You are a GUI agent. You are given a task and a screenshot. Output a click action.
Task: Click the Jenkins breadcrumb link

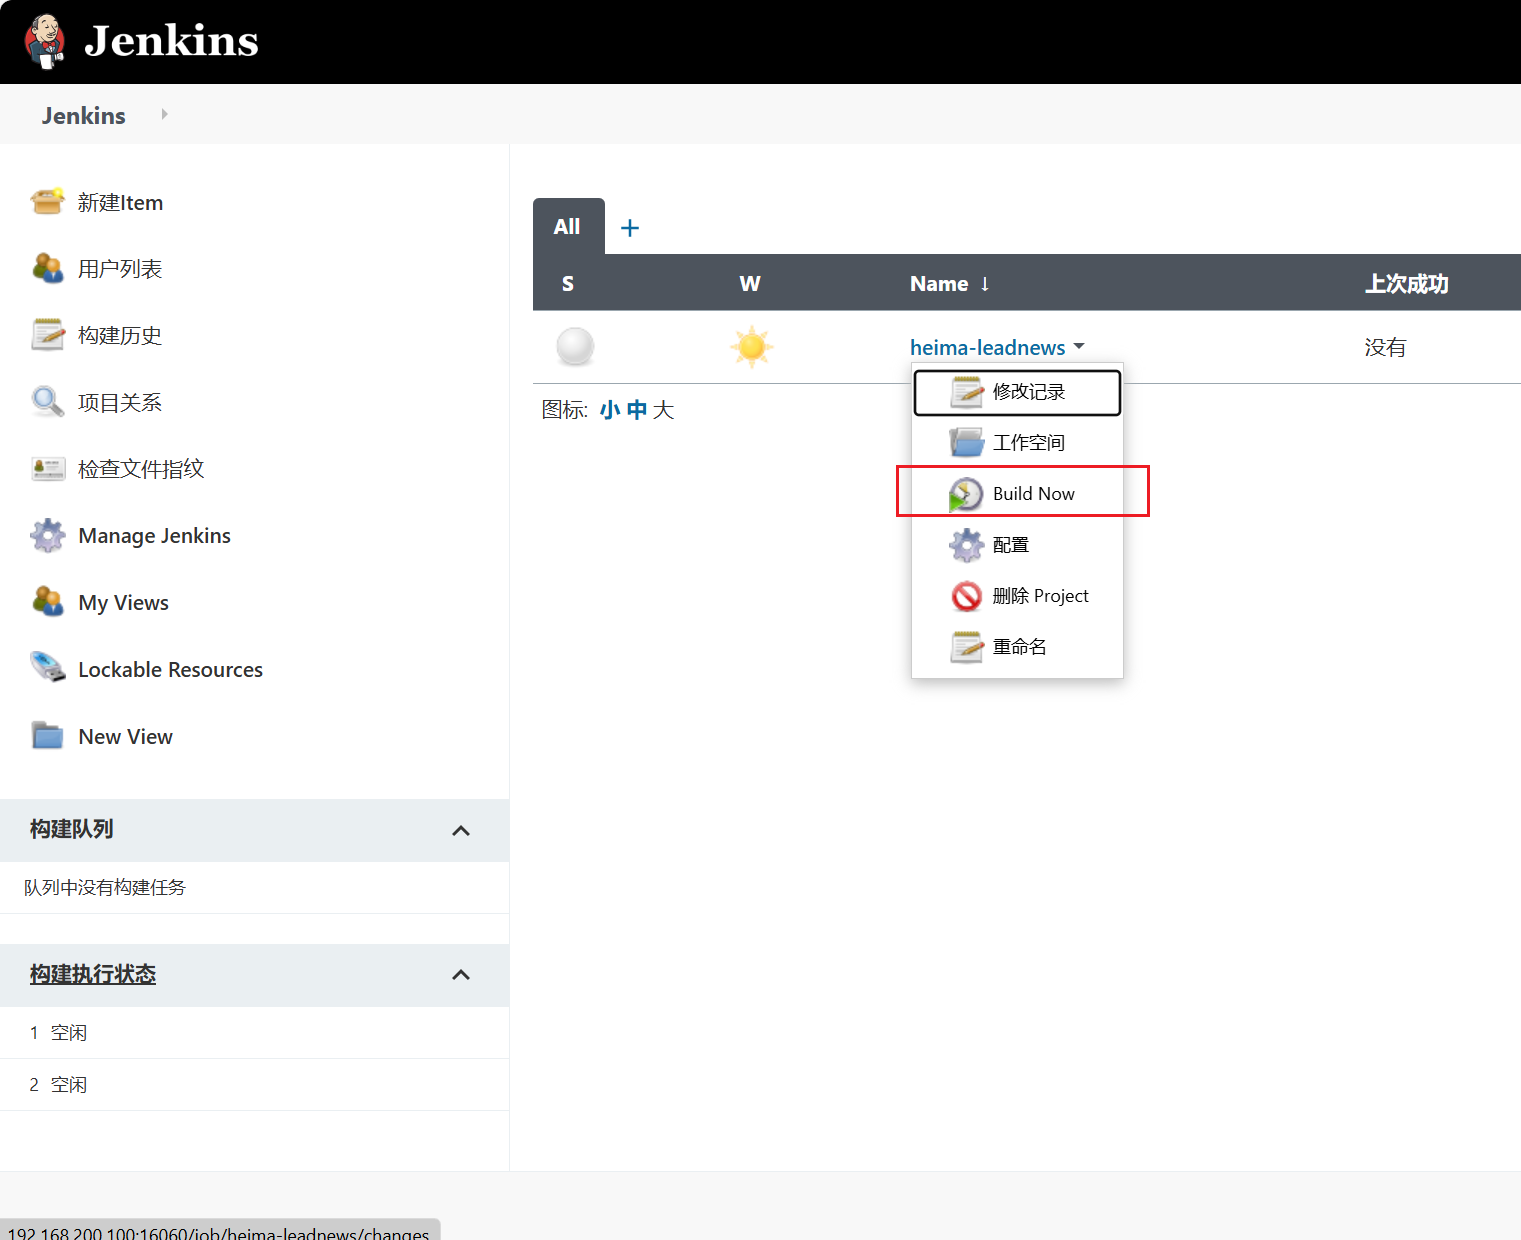84,116
